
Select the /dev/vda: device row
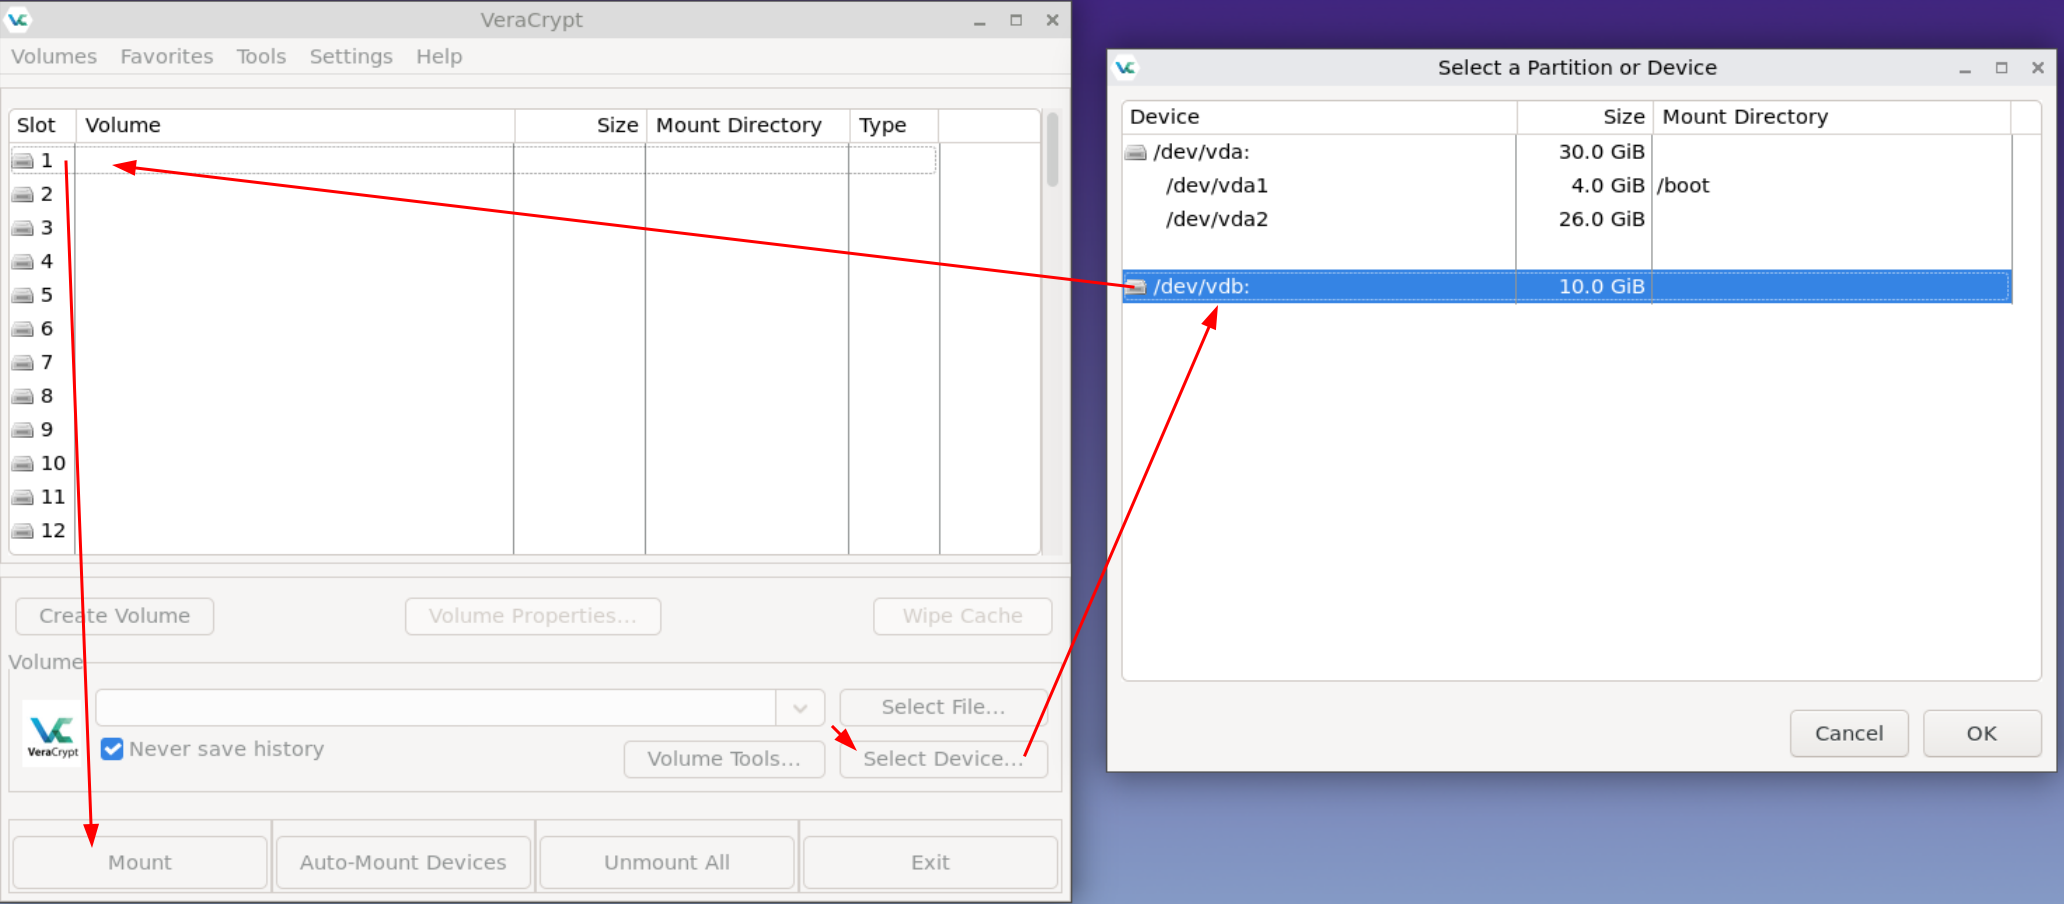(x=1566, y=152)
